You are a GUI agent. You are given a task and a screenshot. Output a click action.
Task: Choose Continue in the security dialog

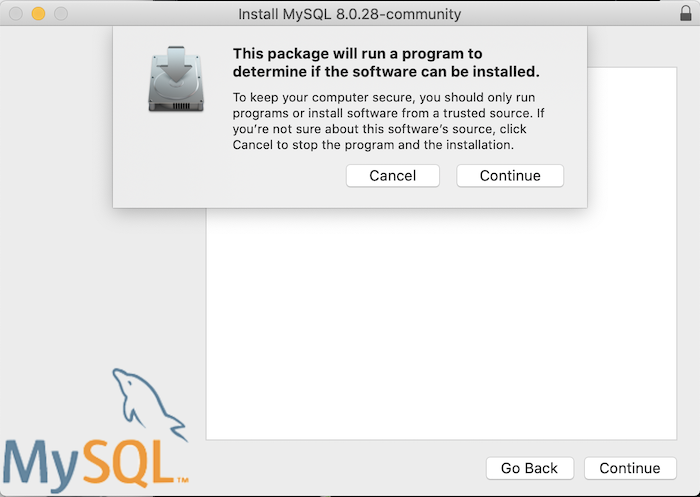510,175
